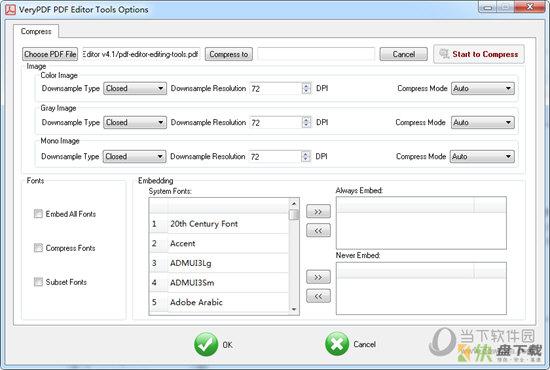Select the Compress tab
This screenshot has width=550, height=370.
pos(36,31)
